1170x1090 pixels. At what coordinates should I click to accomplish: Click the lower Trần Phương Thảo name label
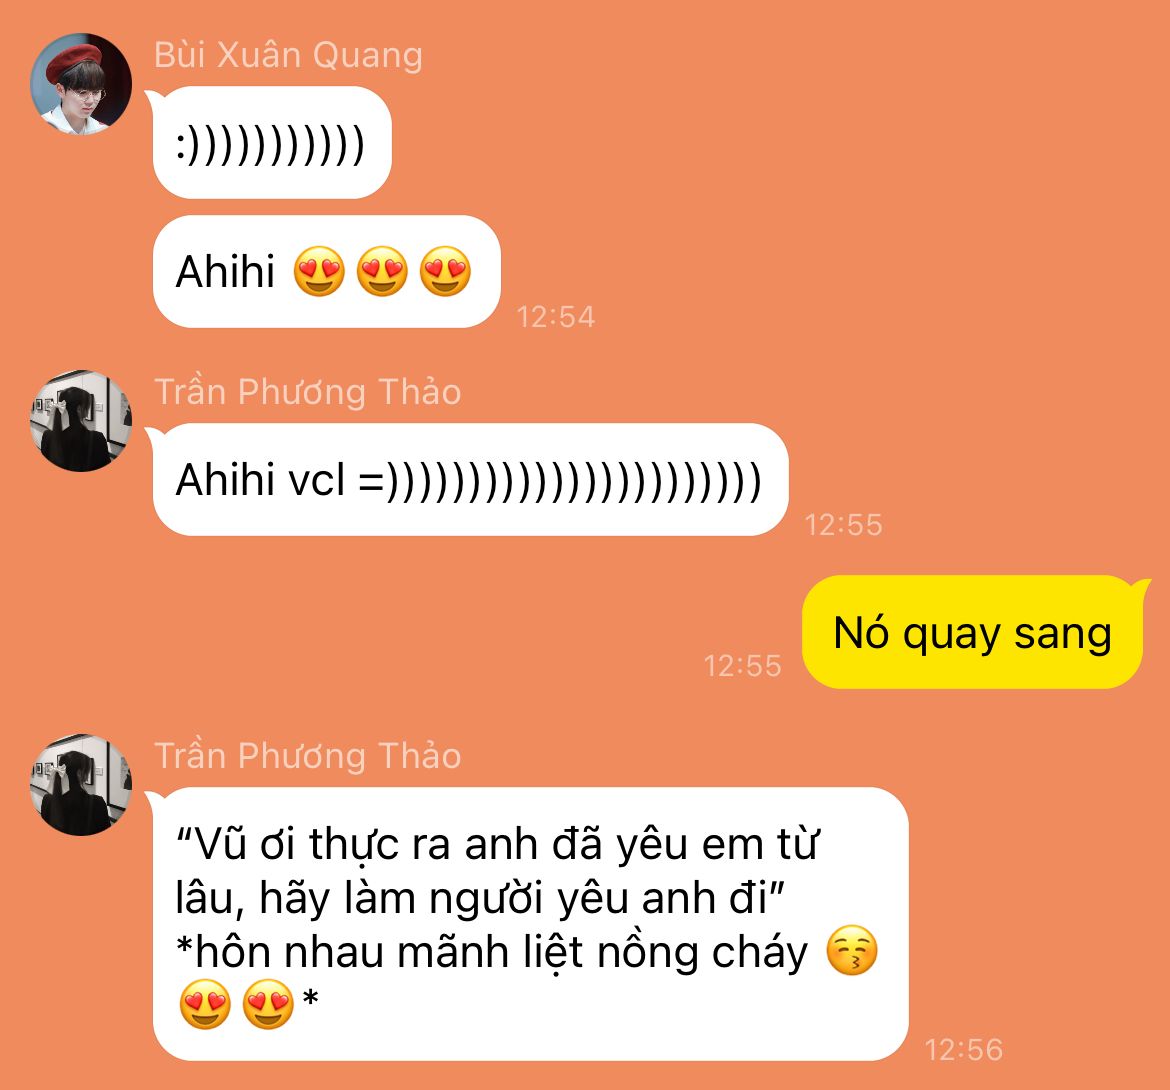[x=307, y=756]
